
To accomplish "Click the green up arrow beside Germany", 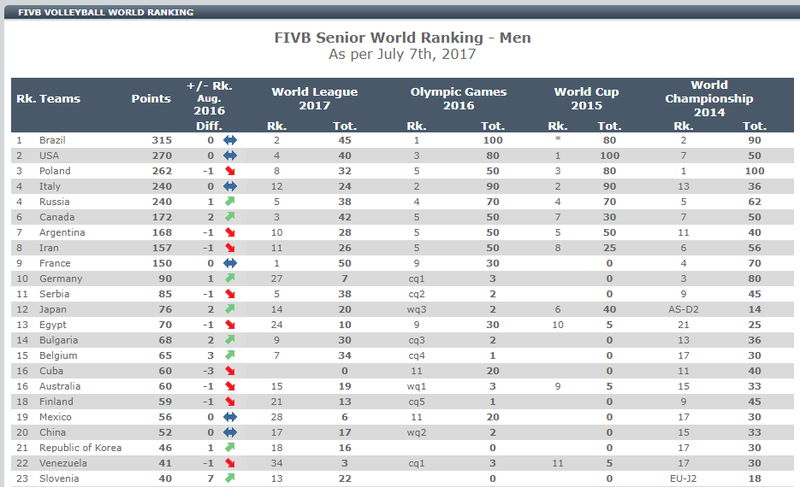I will tap(230, 278).
